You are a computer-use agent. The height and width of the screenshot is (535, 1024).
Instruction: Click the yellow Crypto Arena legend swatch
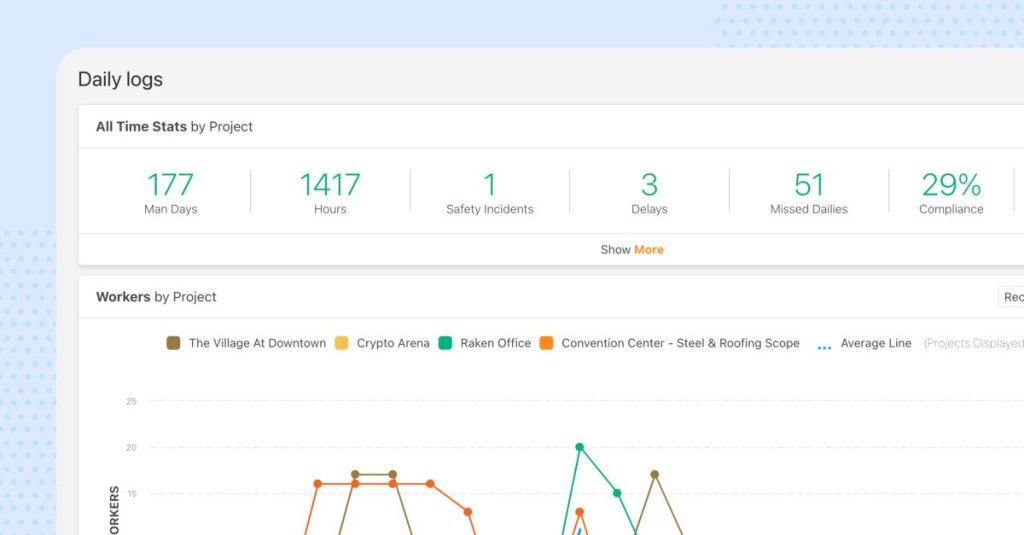click(x=342, y=343)
